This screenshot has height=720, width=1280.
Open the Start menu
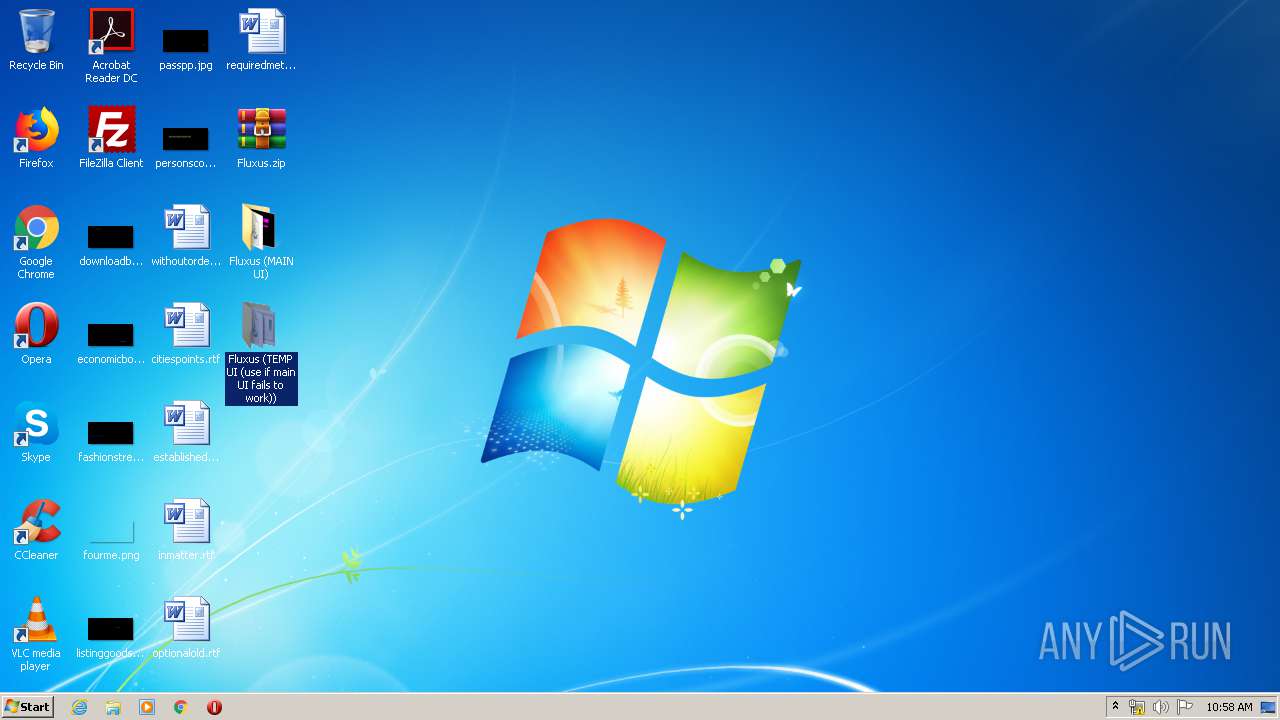point(27,706)
